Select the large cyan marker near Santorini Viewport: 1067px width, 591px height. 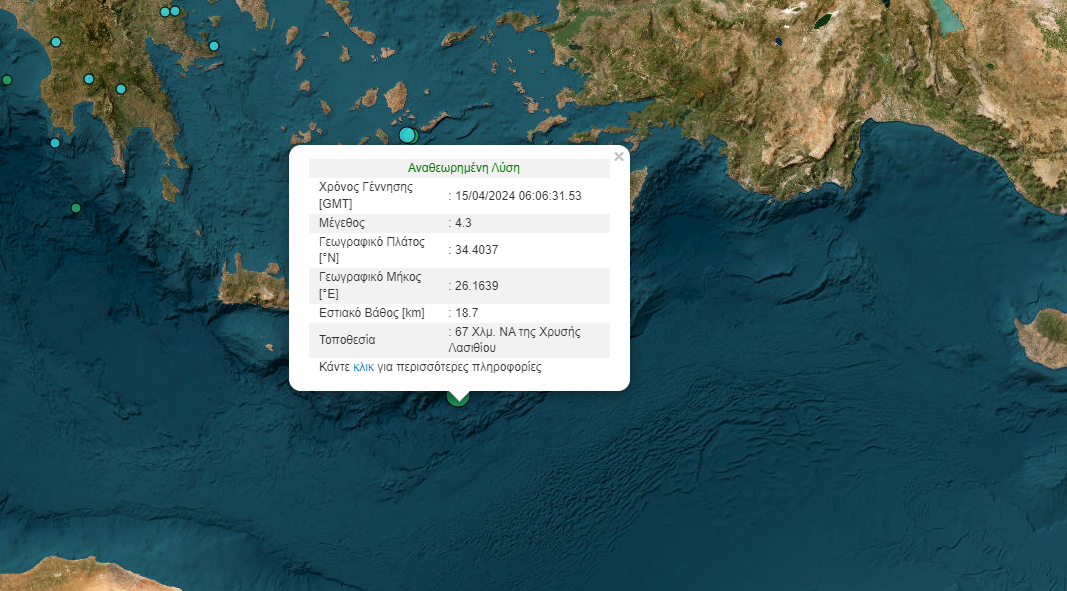406,135
